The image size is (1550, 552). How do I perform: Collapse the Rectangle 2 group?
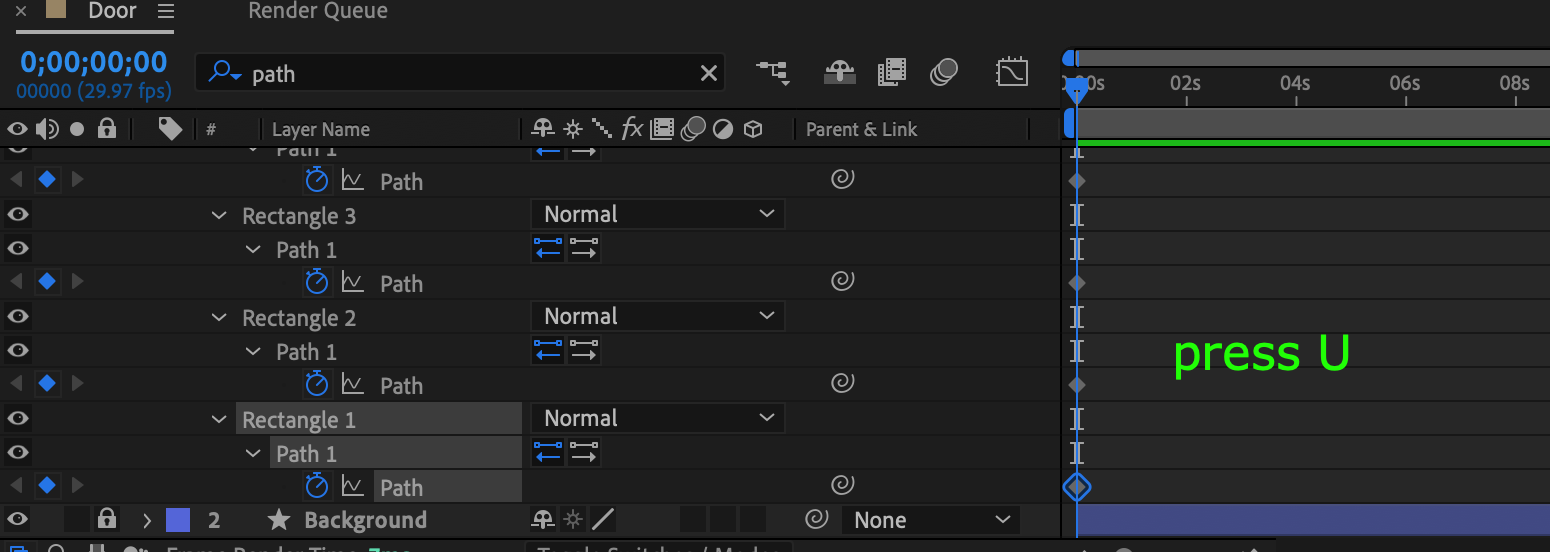pyautogui.click(x=219, y=318)
